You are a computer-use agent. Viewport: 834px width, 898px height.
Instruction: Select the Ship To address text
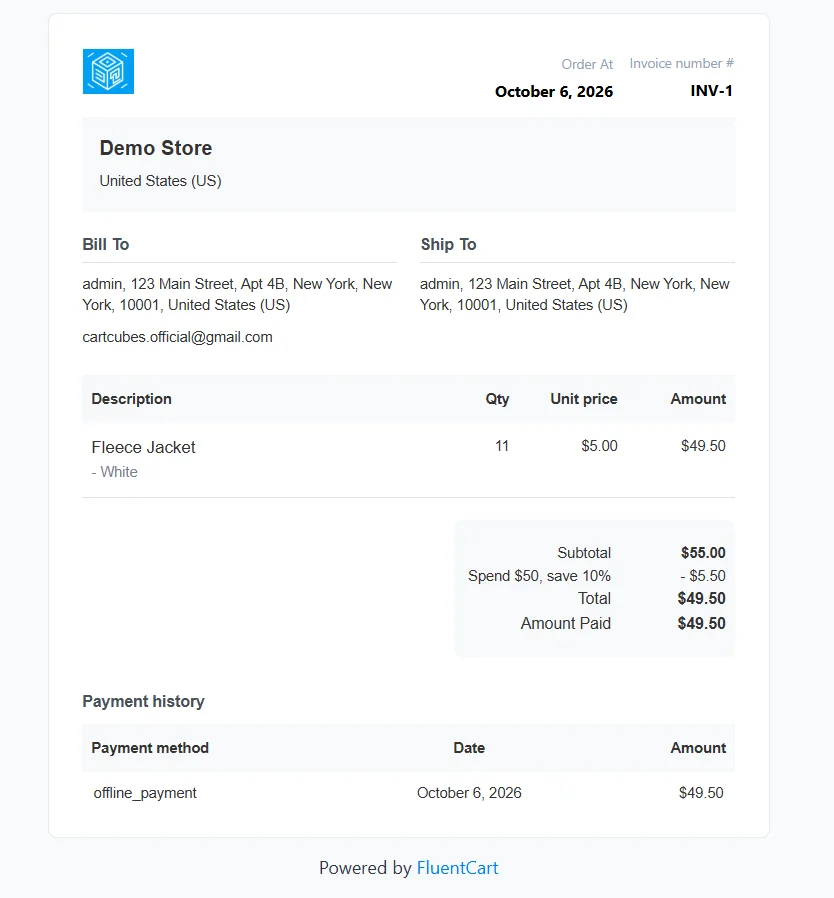575,294
